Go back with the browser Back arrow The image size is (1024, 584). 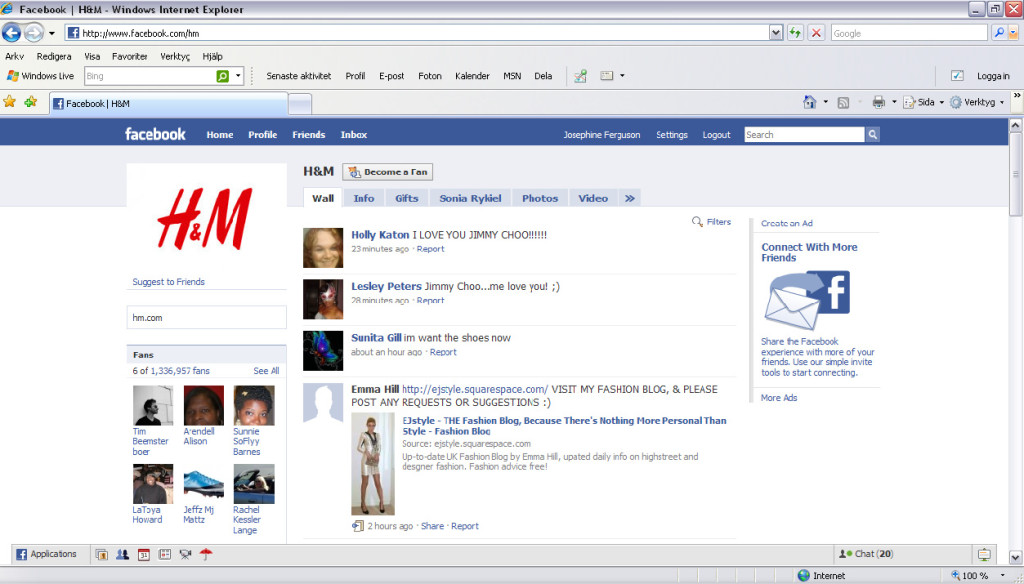(x=12, y=32)
